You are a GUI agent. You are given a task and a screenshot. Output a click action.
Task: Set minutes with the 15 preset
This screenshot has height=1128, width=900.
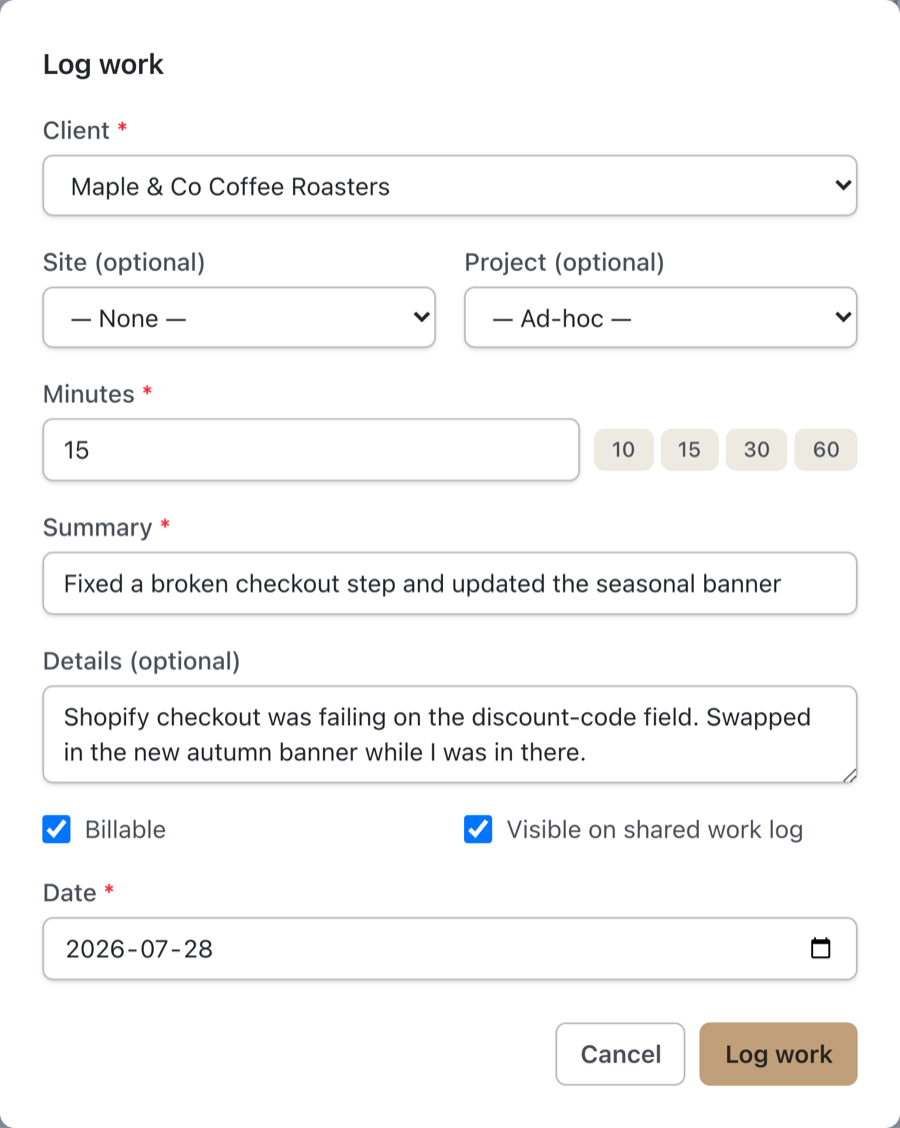tap(689, 450)
